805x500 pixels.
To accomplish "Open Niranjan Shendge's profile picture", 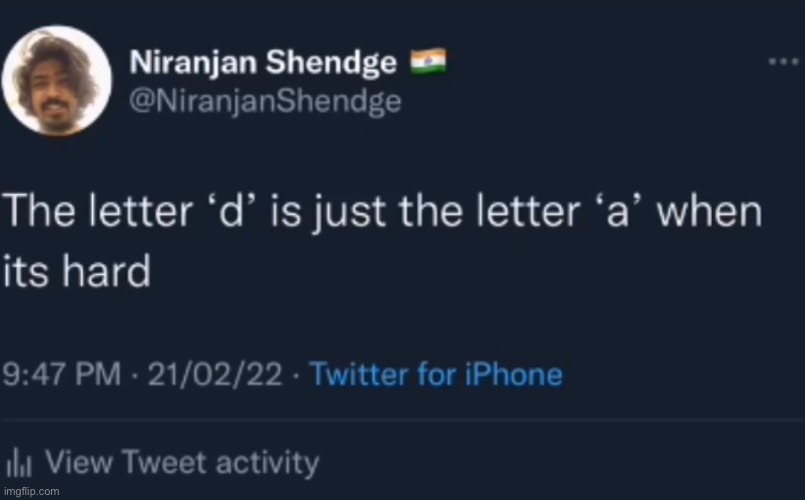I will click(56, 81).
